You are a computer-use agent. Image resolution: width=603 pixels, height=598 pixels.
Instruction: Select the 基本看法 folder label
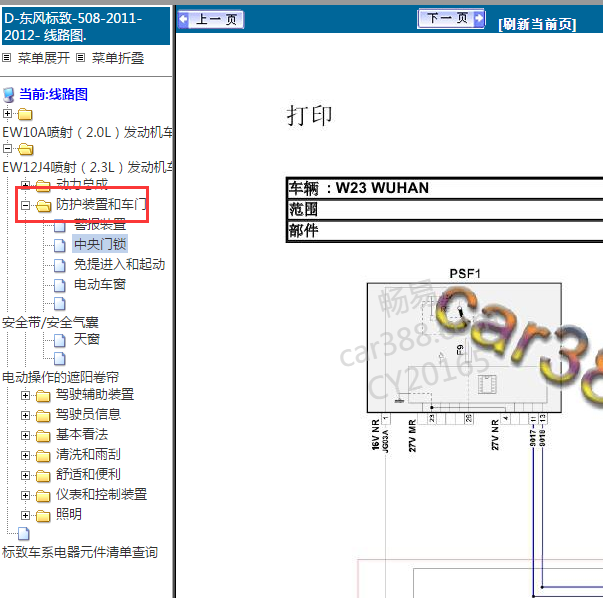(82, 435)
